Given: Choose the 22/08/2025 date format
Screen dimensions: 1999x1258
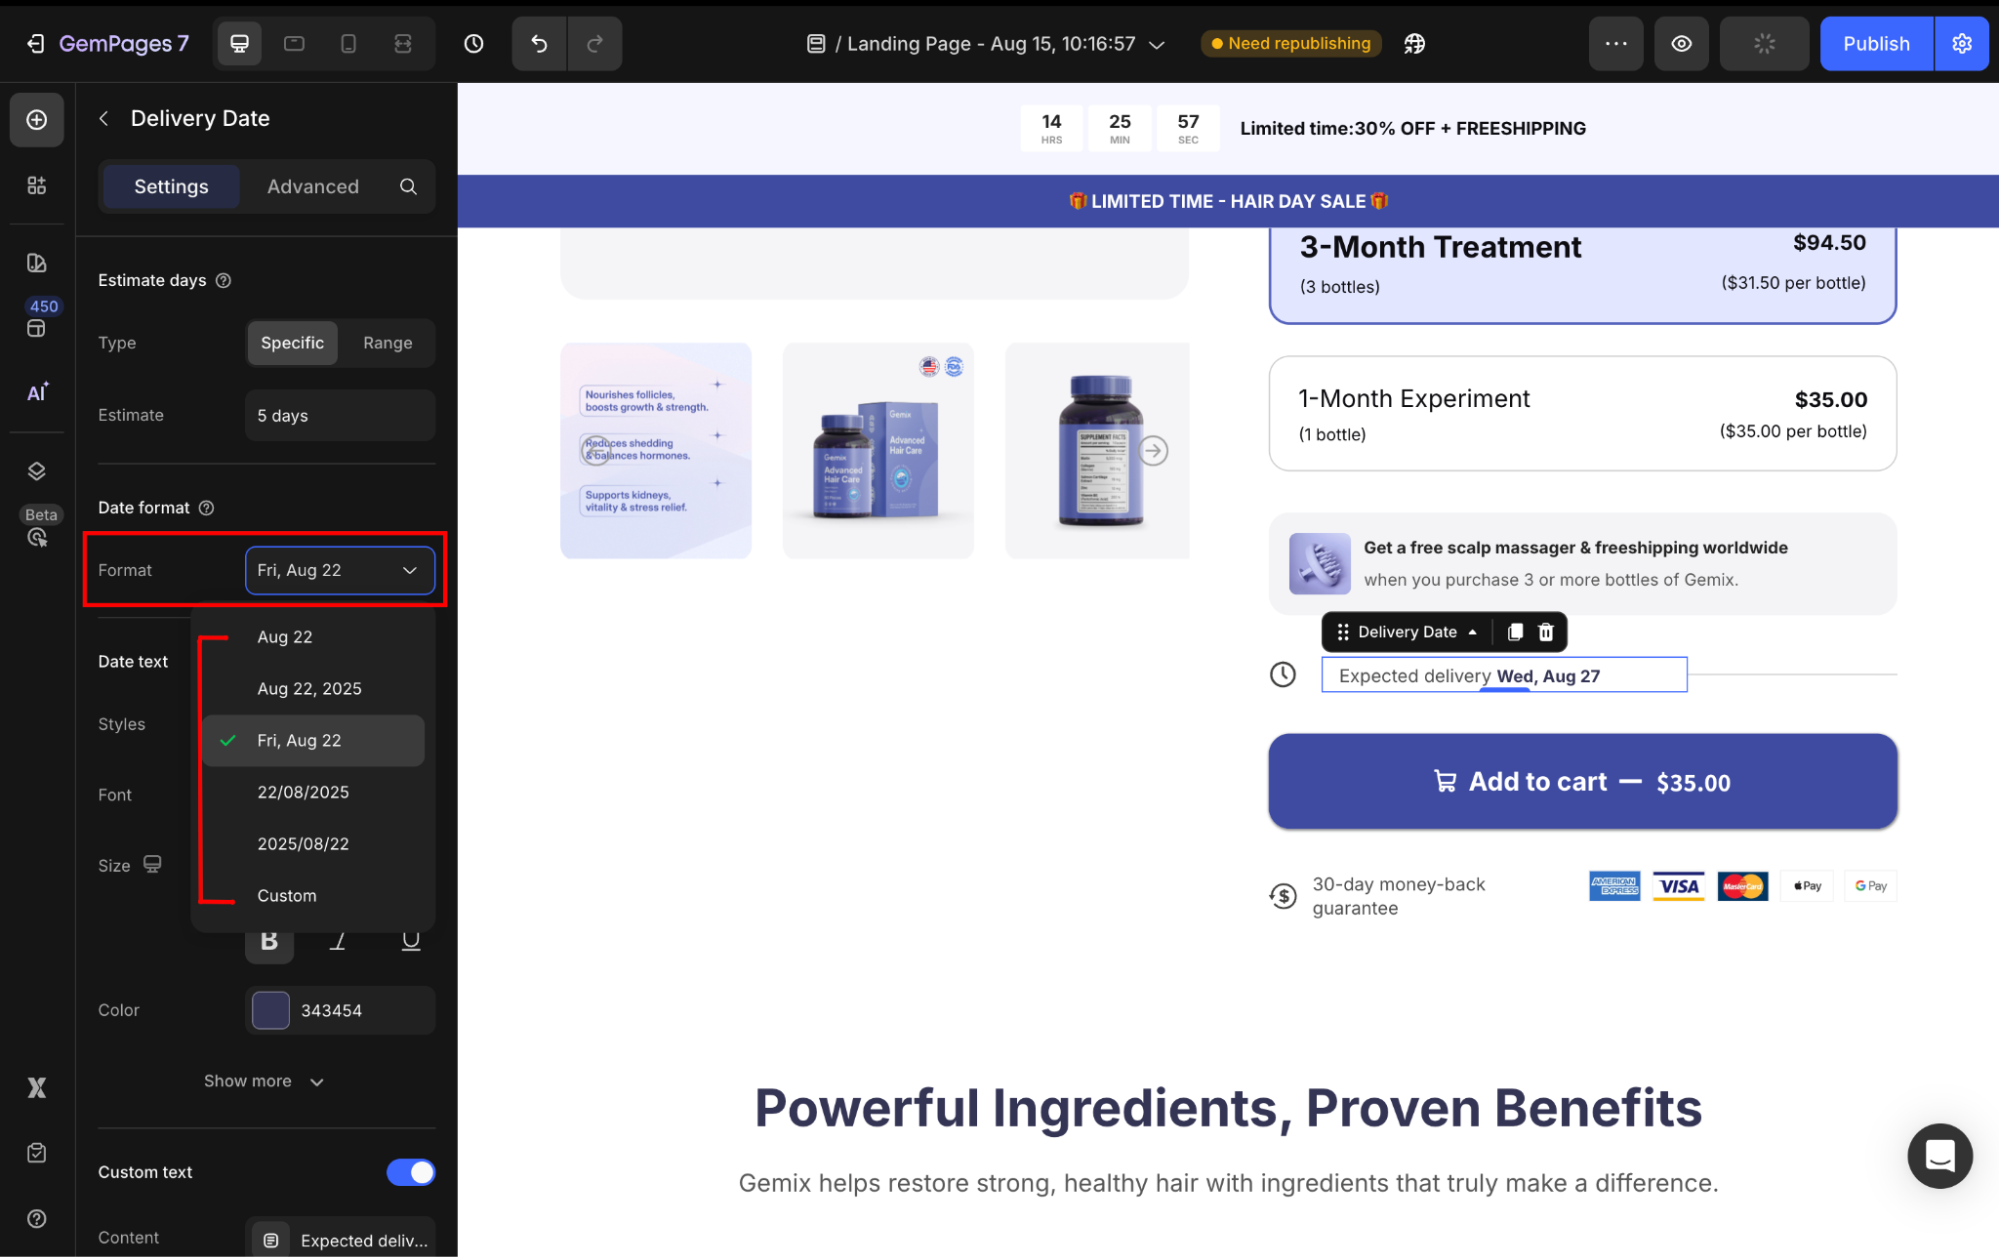Looking at the screenshot, I should tap(303, 792).
